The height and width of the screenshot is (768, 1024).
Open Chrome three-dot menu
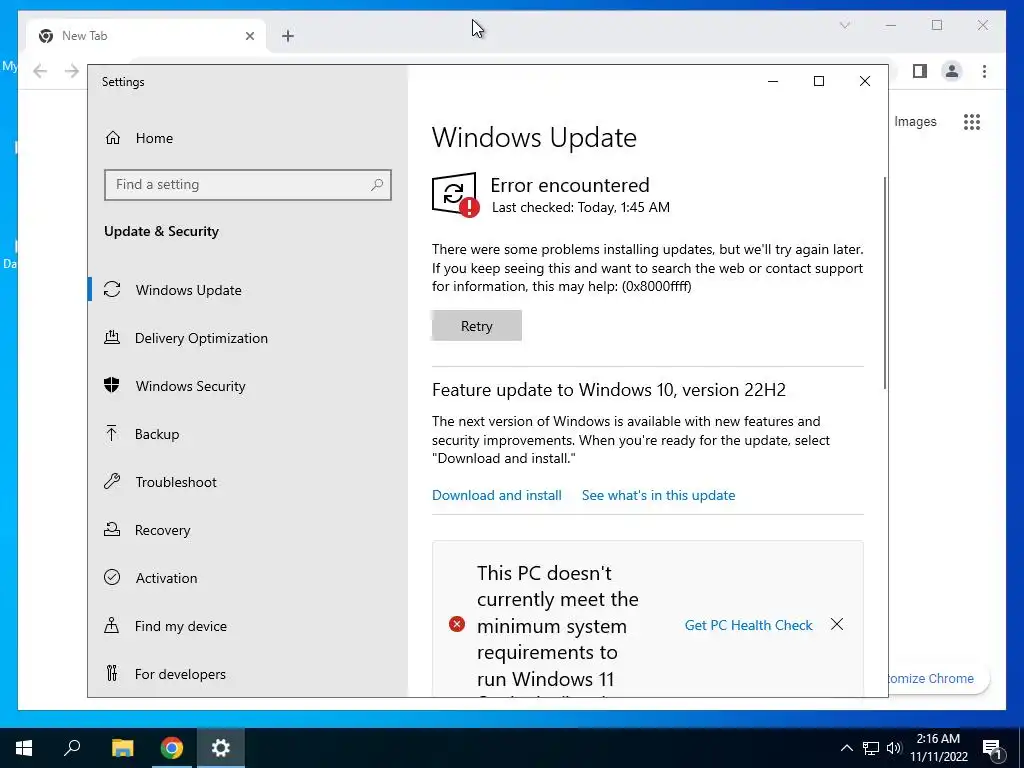point(984,71)
